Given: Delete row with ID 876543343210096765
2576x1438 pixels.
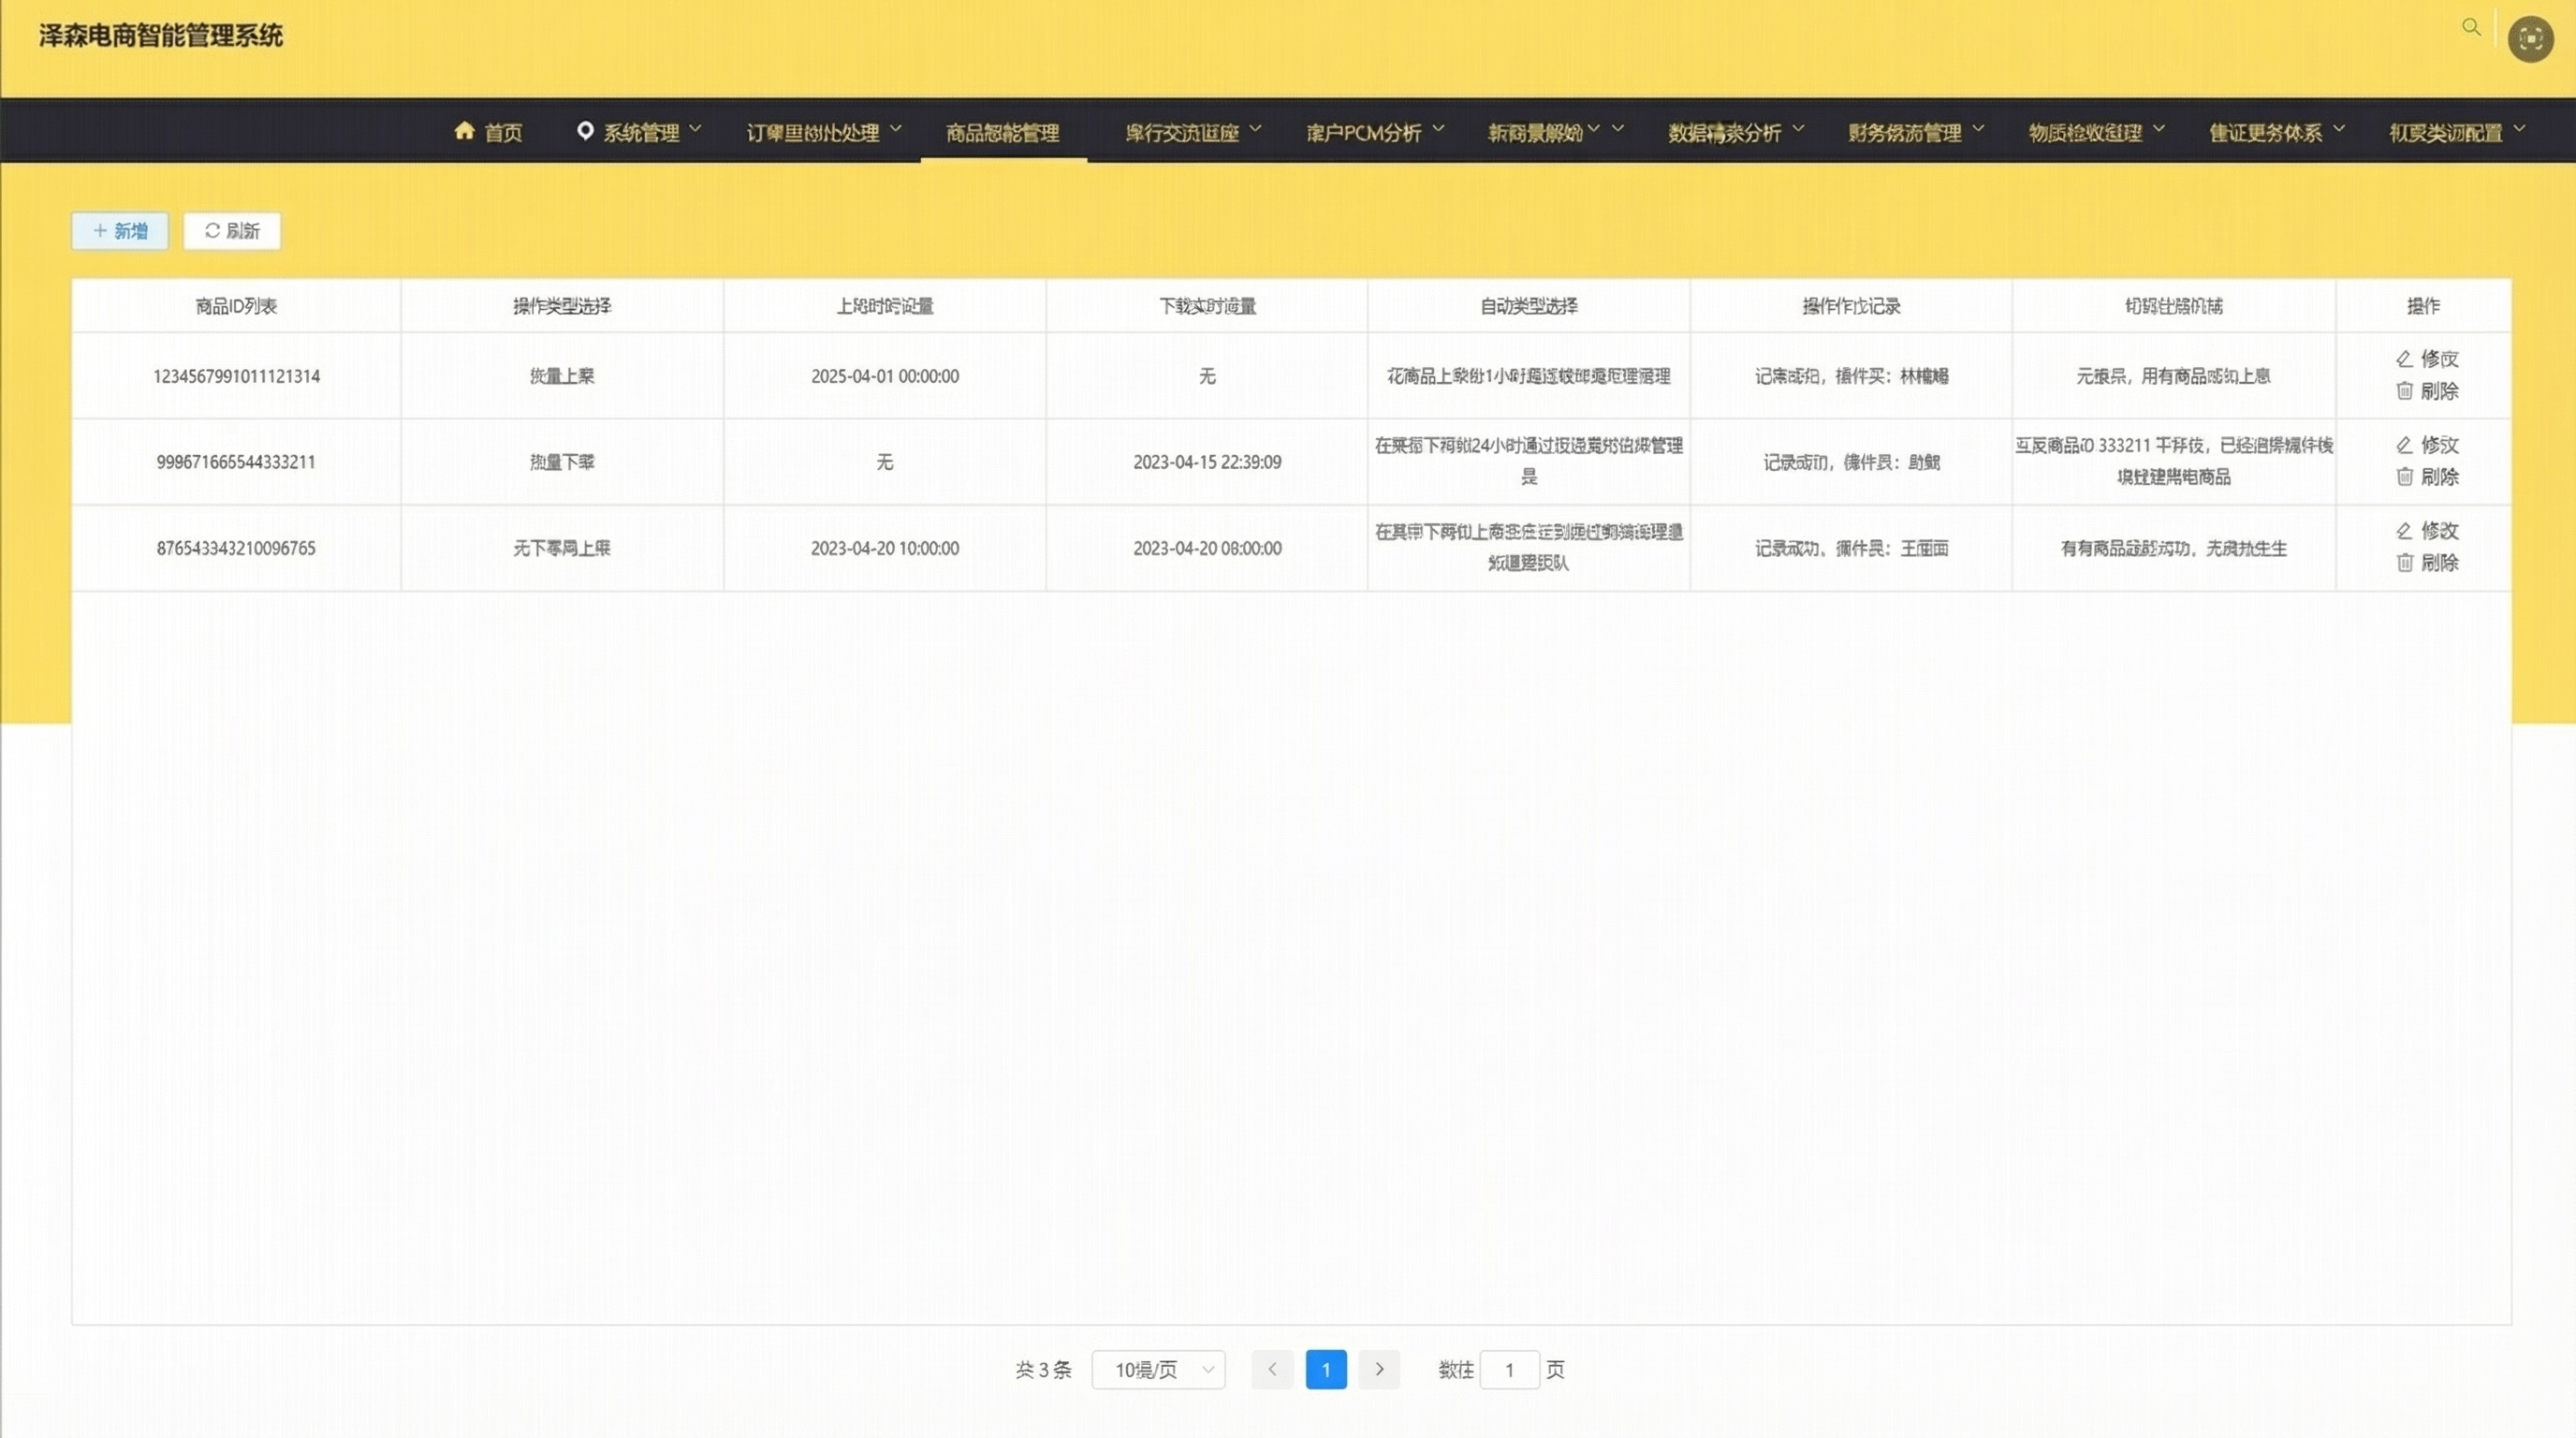Looking at the screenshot, I should [2427, 563].
